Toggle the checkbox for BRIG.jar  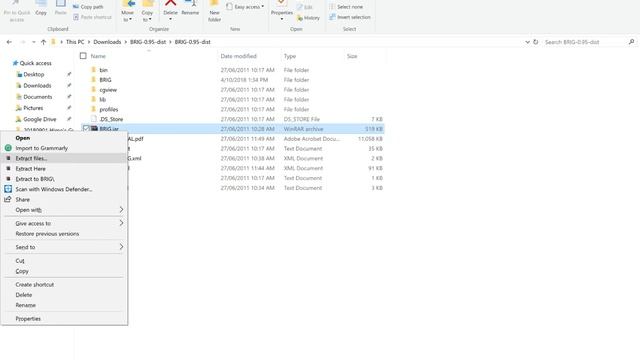tap(86, 129)
